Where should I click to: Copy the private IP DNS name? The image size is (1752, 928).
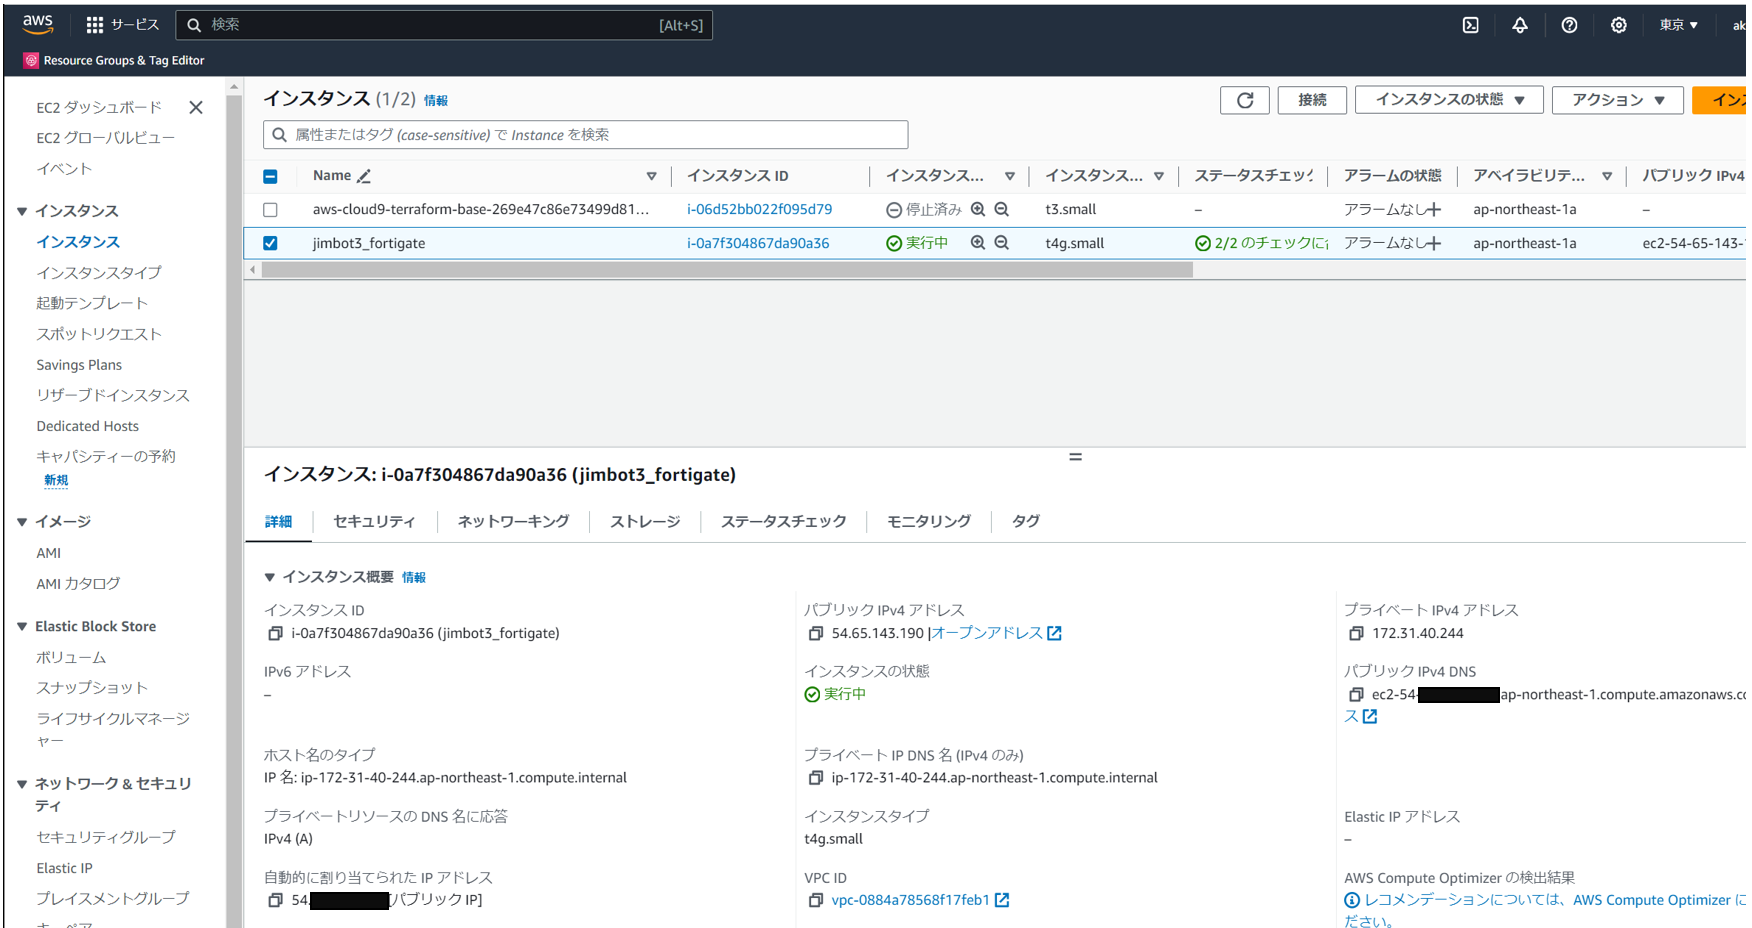(816, 778)
